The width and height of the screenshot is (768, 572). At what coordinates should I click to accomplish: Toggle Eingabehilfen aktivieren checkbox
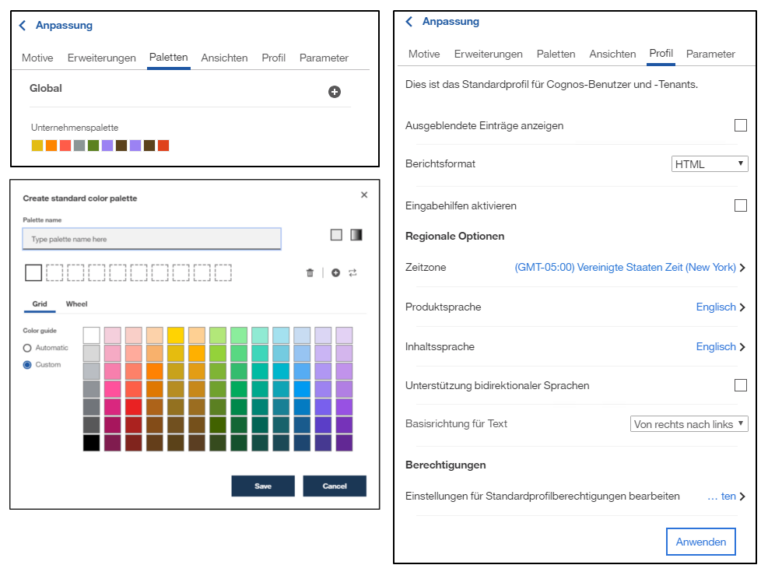point(741,205)
